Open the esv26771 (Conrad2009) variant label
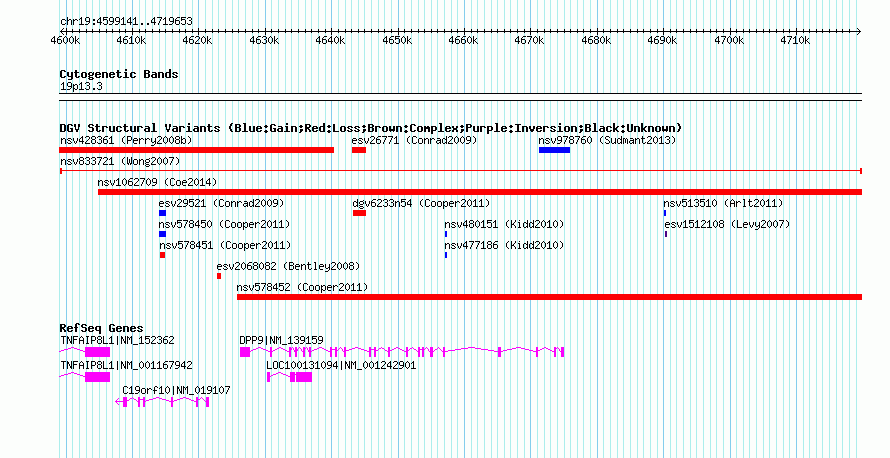 click(x=414, y=140)
